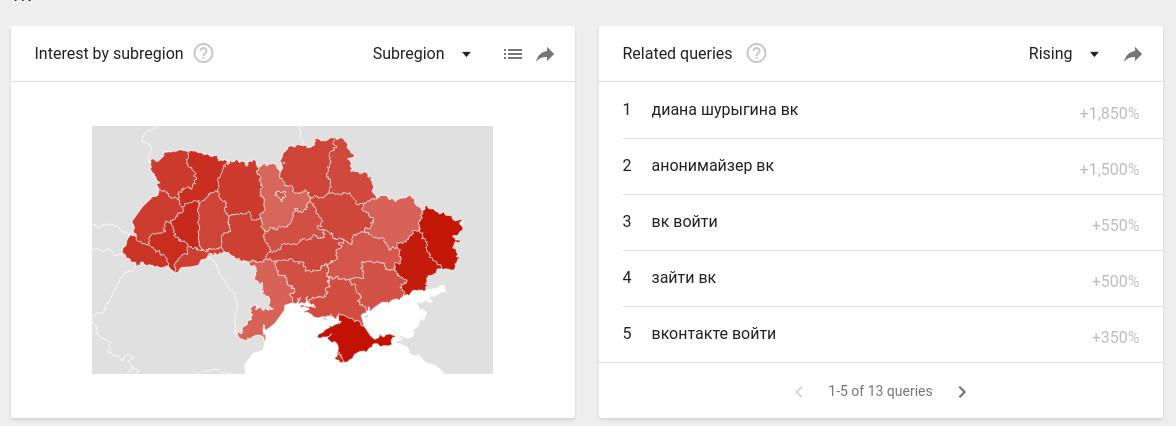Select the dark red easternmost Luhansk region

438,234
